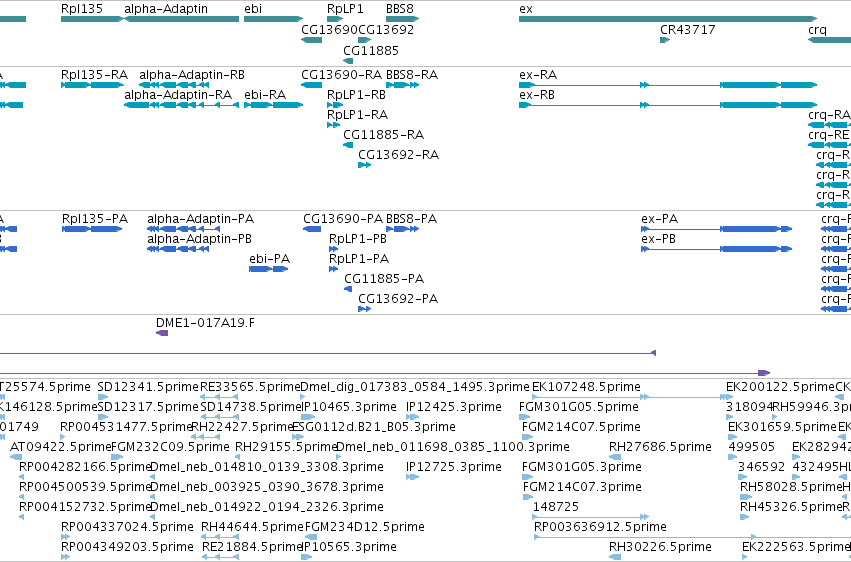Click the CG11885 gene label in top track
This screenshot has width=851, height=562.
click(x=371, y=50)
